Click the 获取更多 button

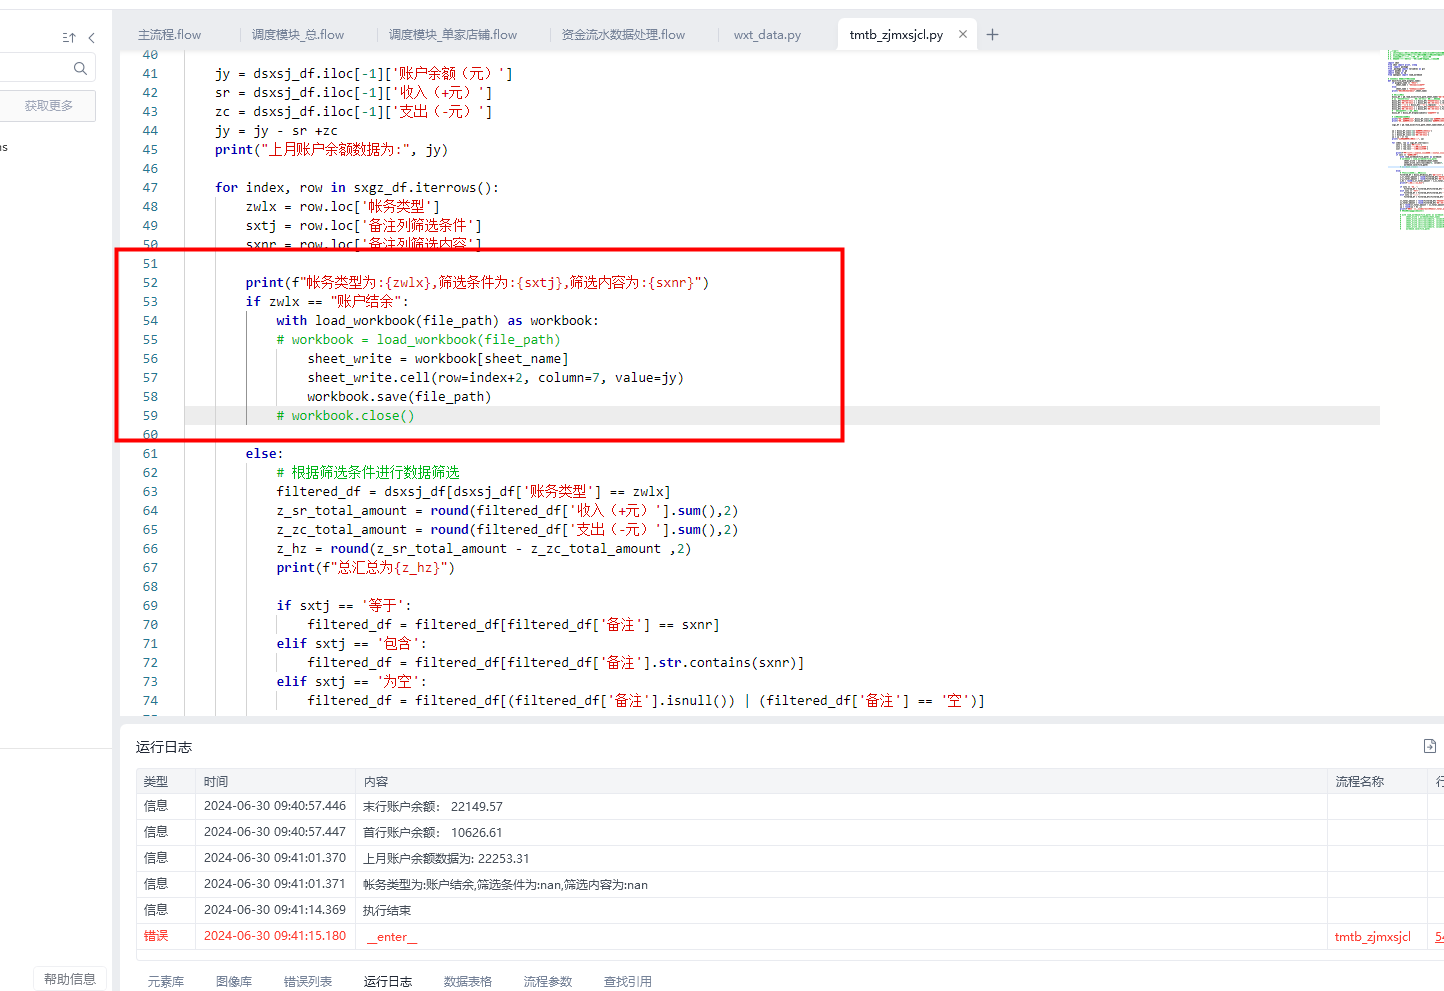49,106
